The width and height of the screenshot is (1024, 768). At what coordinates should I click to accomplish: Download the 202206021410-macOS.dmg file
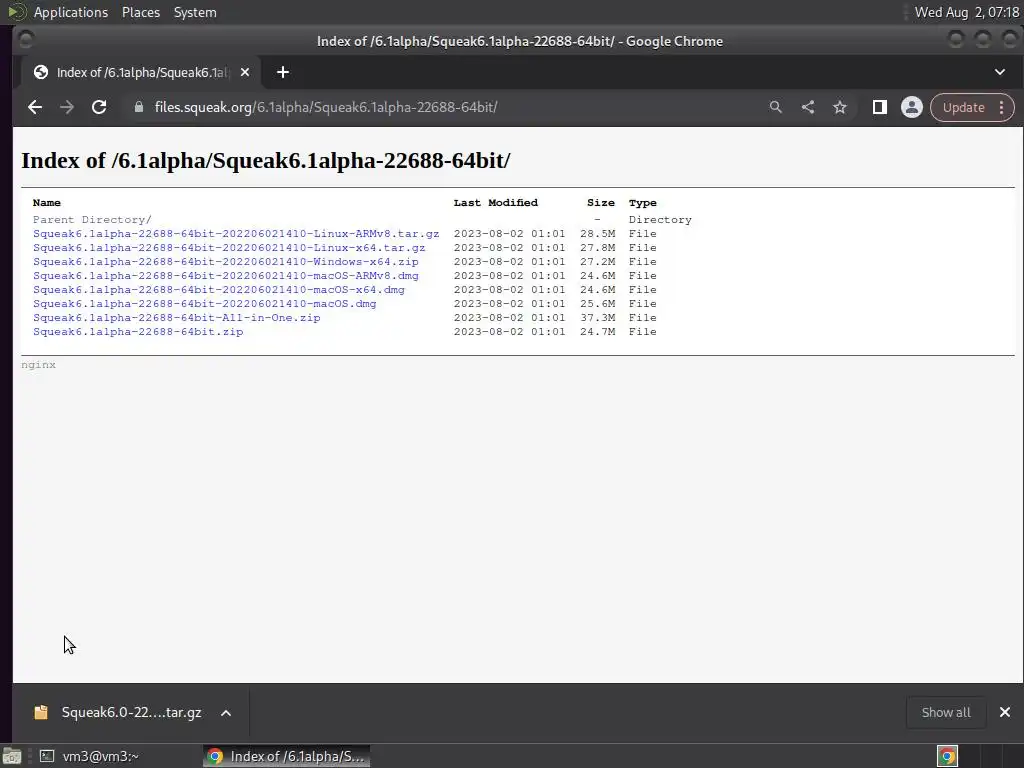204,304
